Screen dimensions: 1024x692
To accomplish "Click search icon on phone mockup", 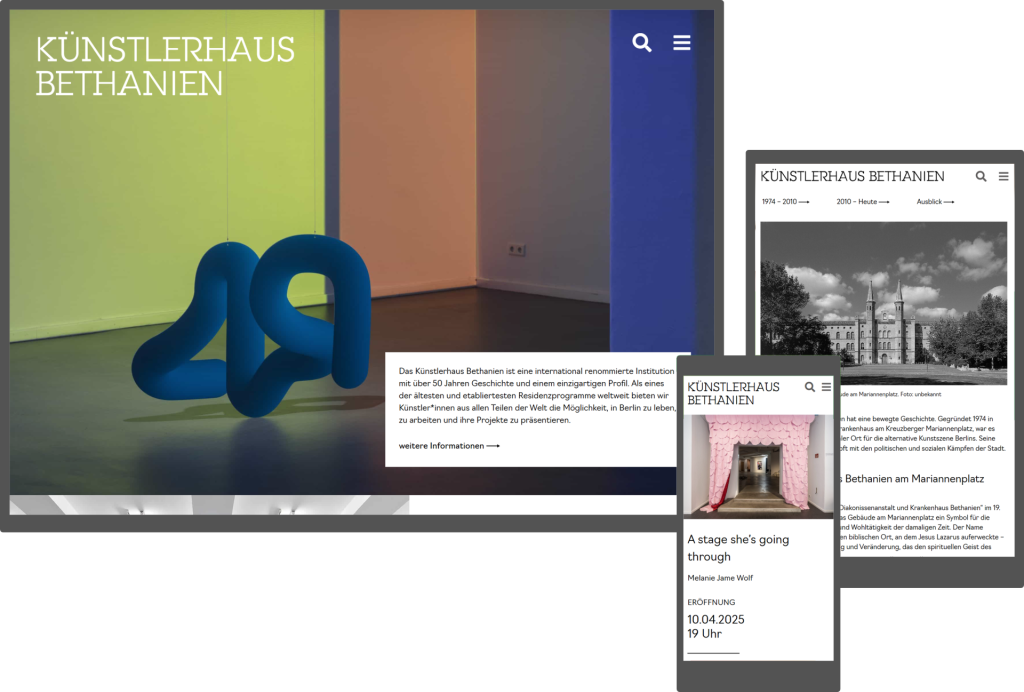I will [810, 387].
